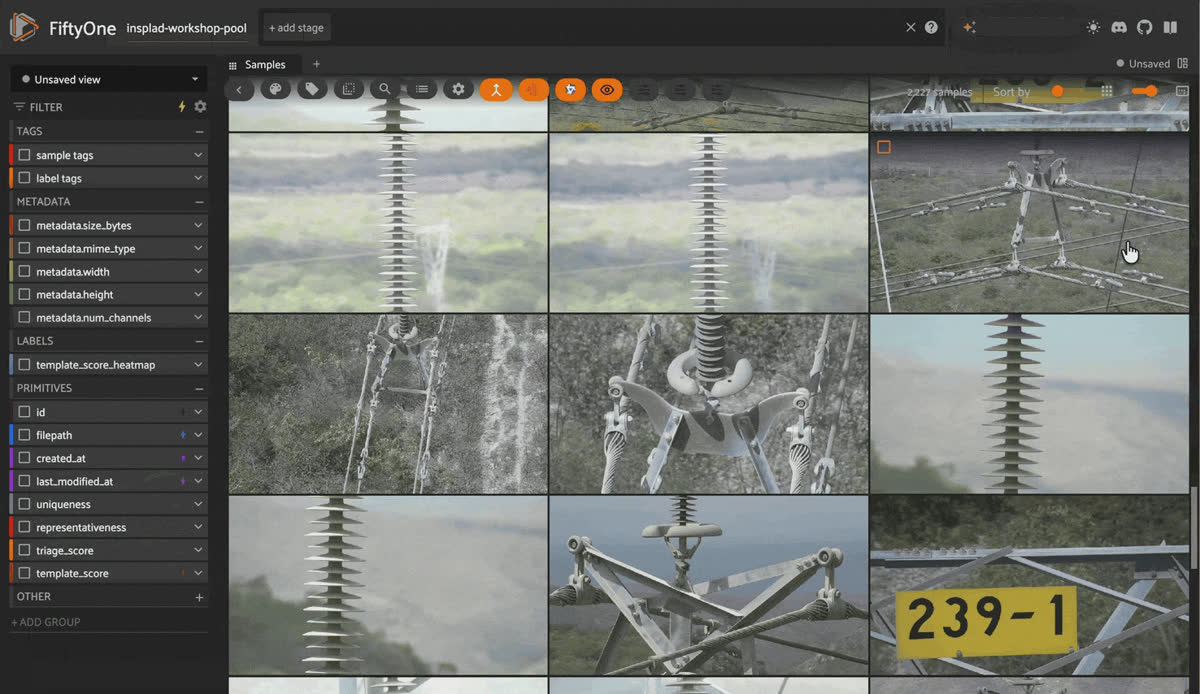
Task: Click the Unsaved status label
Action: (1149, 64)
